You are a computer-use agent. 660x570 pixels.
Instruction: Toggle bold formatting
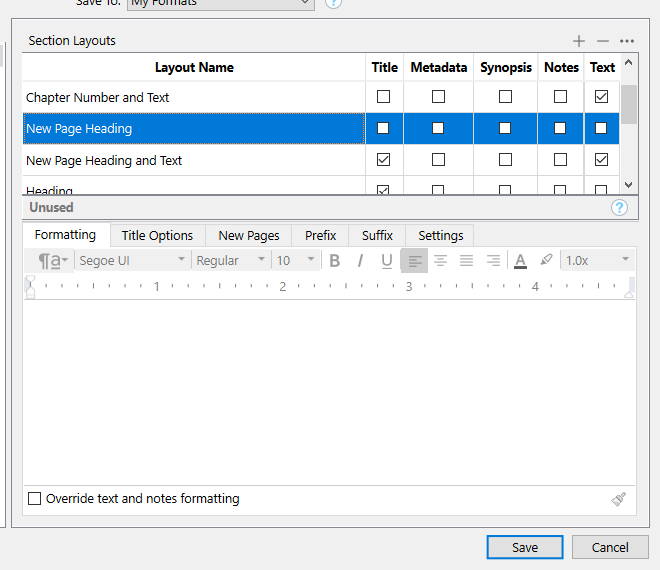pos(335,260)
